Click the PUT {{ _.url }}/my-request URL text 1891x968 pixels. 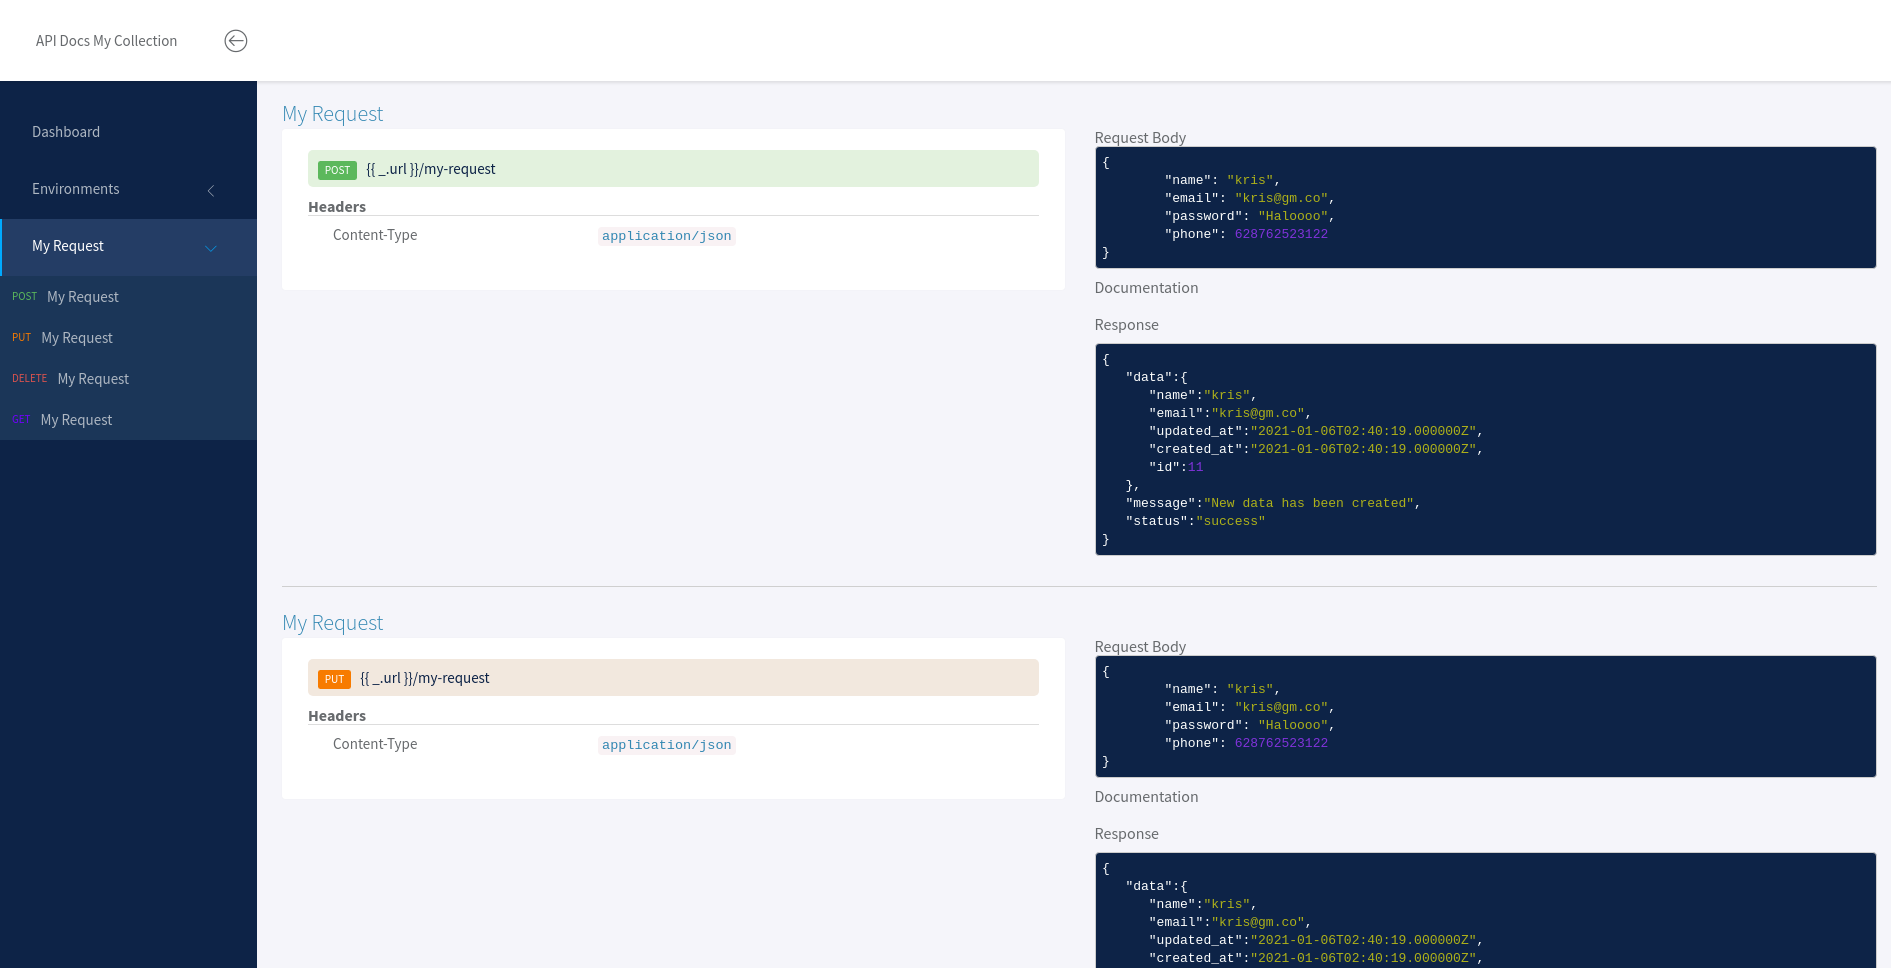click(424, 678)
